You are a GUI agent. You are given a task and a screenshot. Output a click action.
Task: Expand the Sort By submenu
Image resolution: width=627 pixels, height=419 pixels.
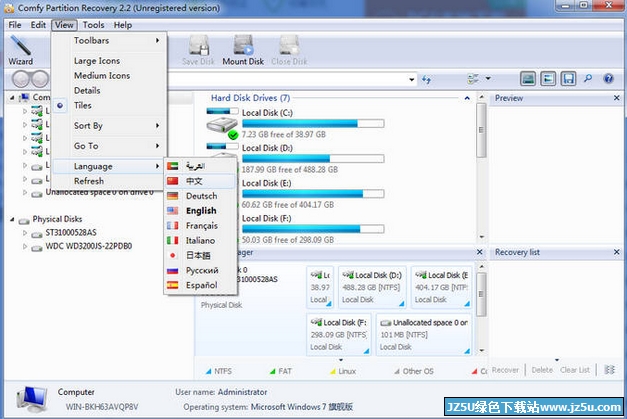coord(108,126)
